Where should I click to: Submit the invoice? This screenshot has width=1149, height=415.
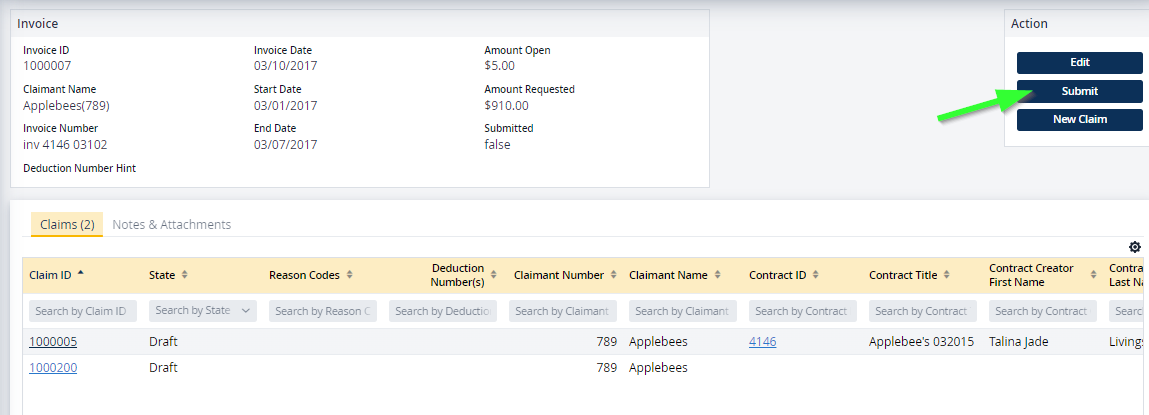pyautogui.click(x=1079, y=91)
